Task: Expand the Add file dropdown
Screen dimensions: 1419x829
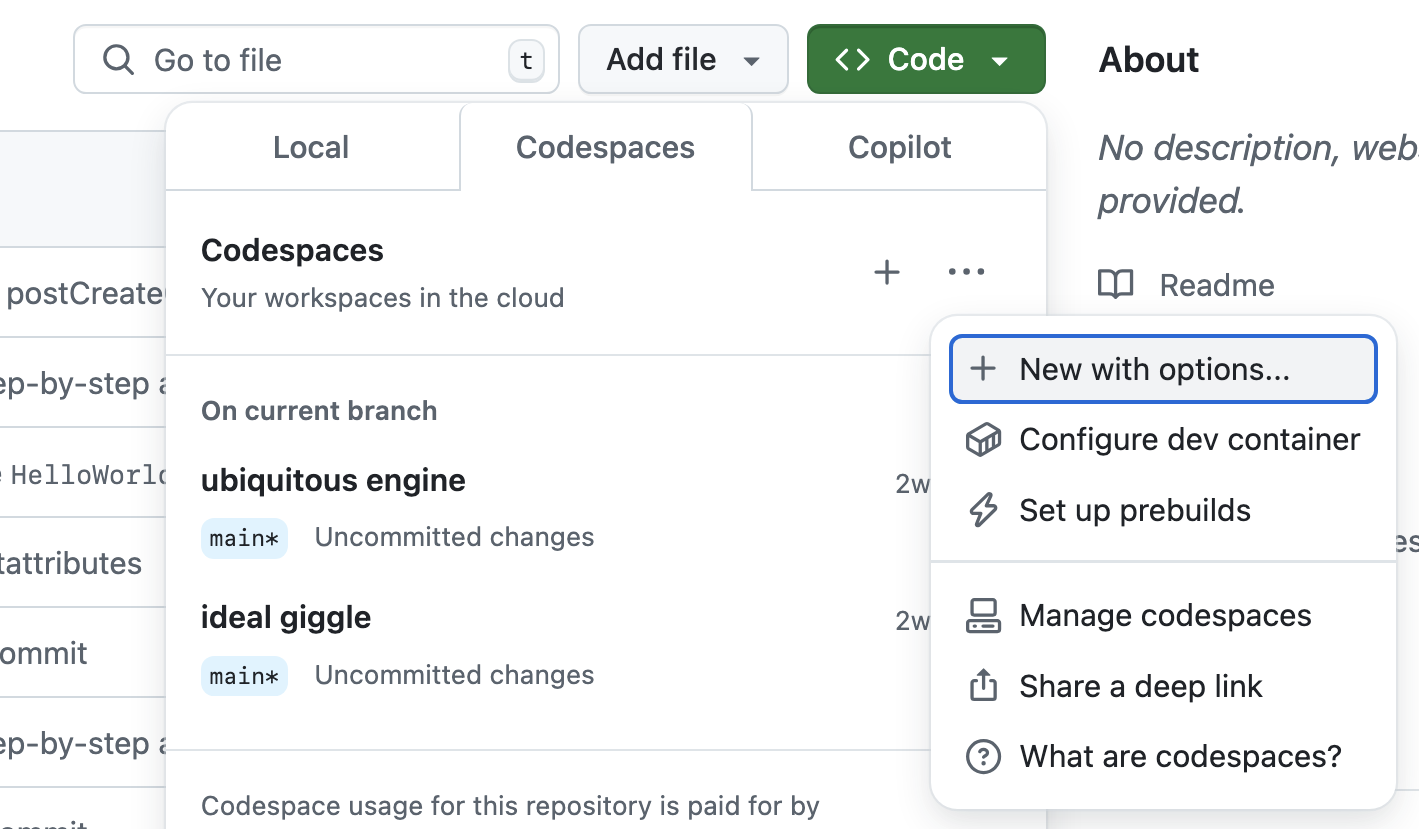Action: pyautogui.click(x=683, y=60)
